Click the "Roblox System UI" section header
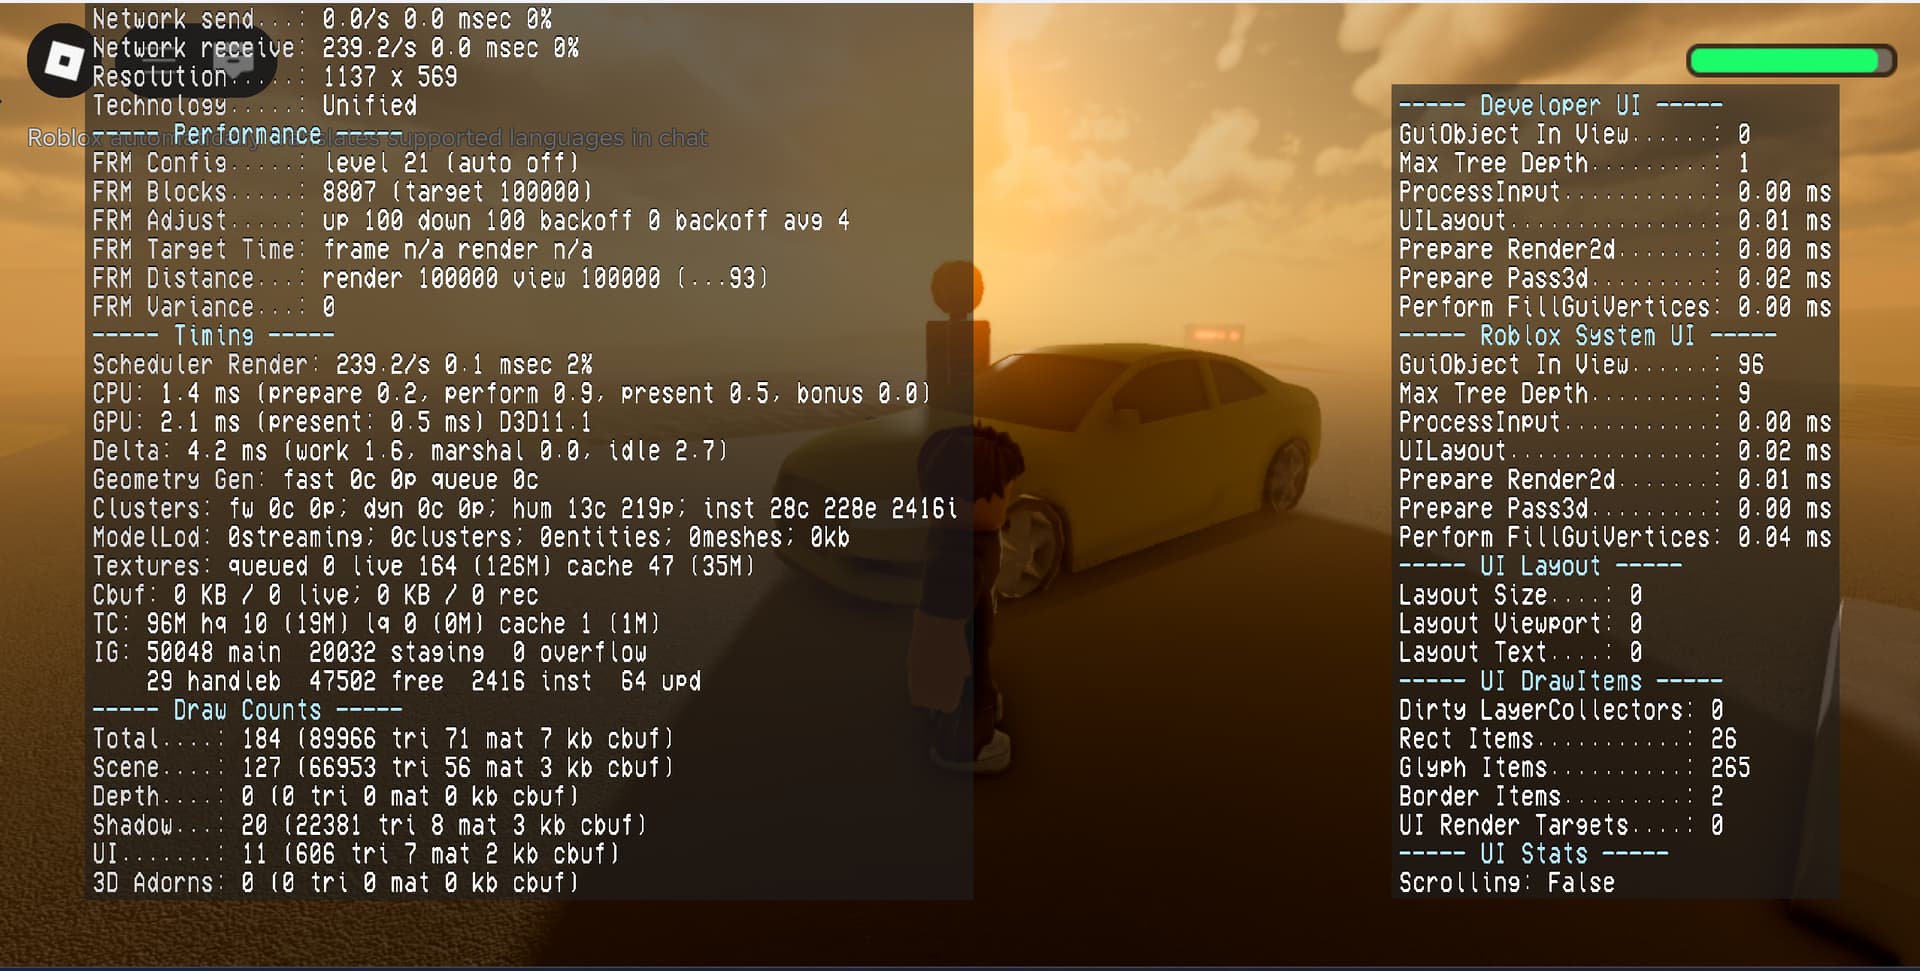Viewport: 1920px width, 971px height. point(1588,336)
